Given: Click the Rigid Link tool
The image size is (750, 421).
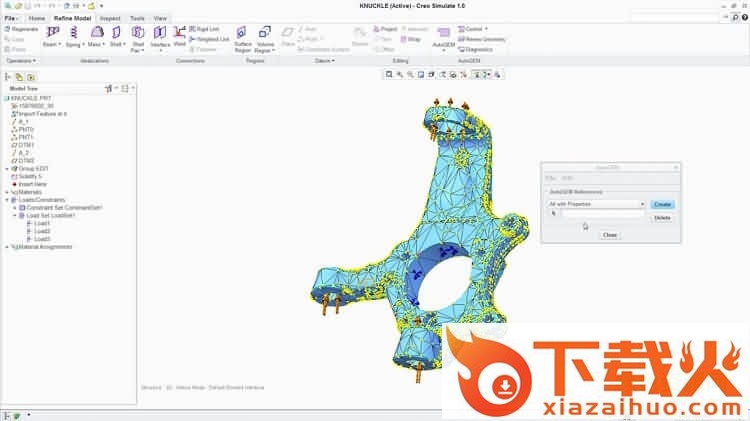Looking at the screenshot, I should [x=204, y=29].
